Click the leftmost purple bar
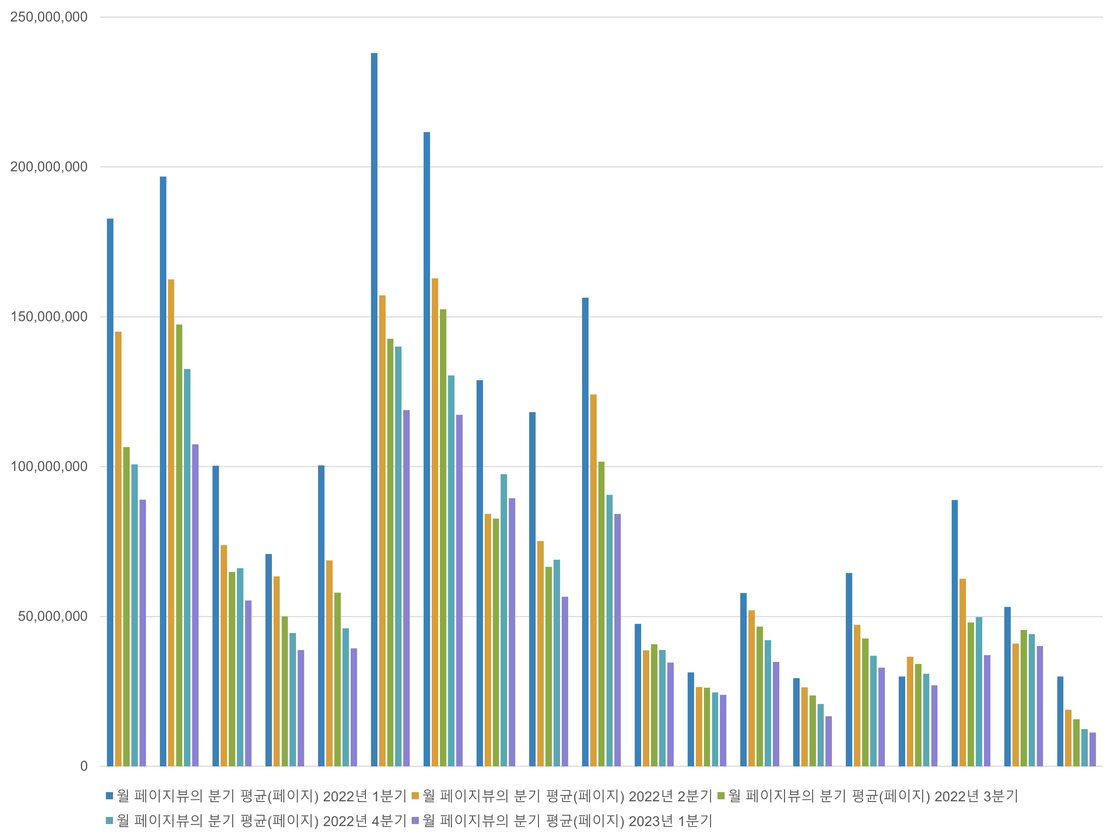1120x840 pixels. 142,632
